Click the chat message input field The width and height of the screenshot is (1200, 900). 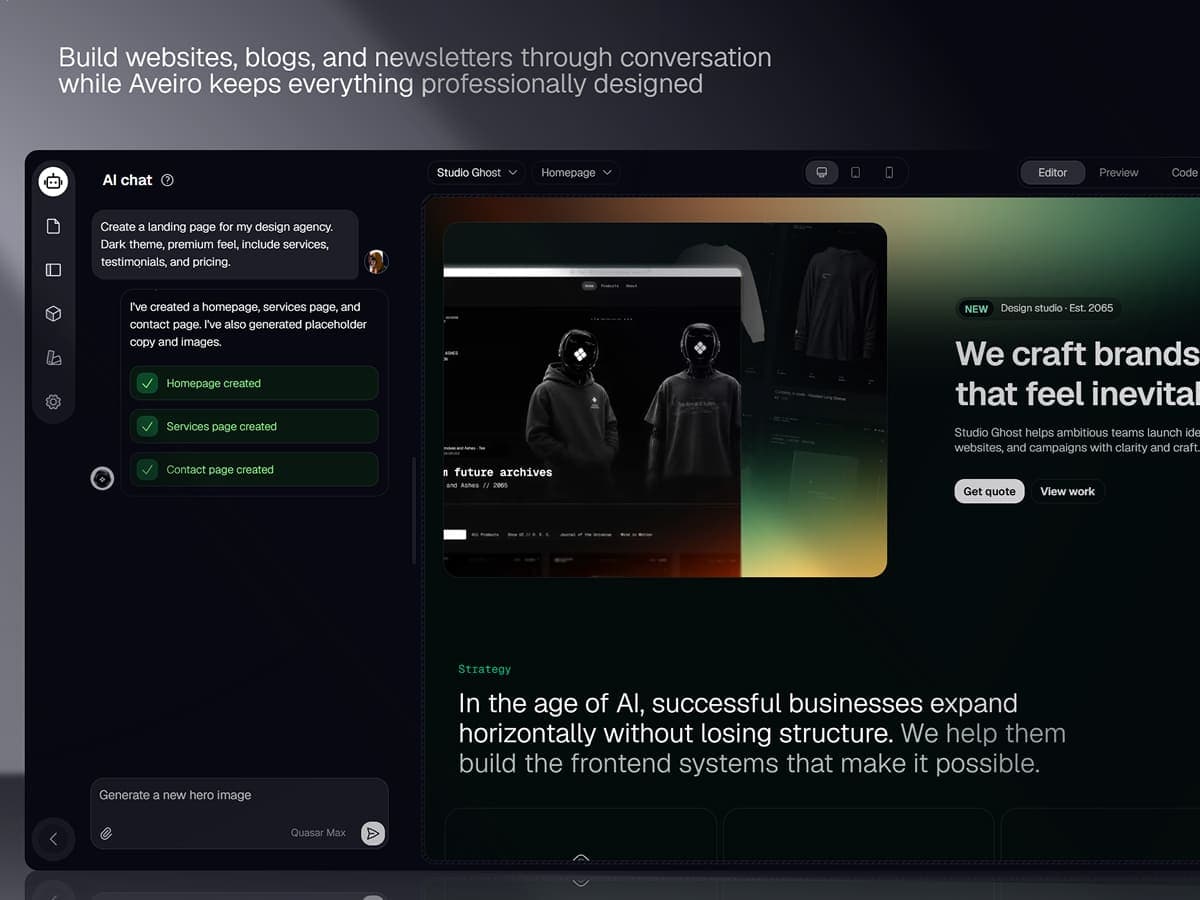(240, 813)
